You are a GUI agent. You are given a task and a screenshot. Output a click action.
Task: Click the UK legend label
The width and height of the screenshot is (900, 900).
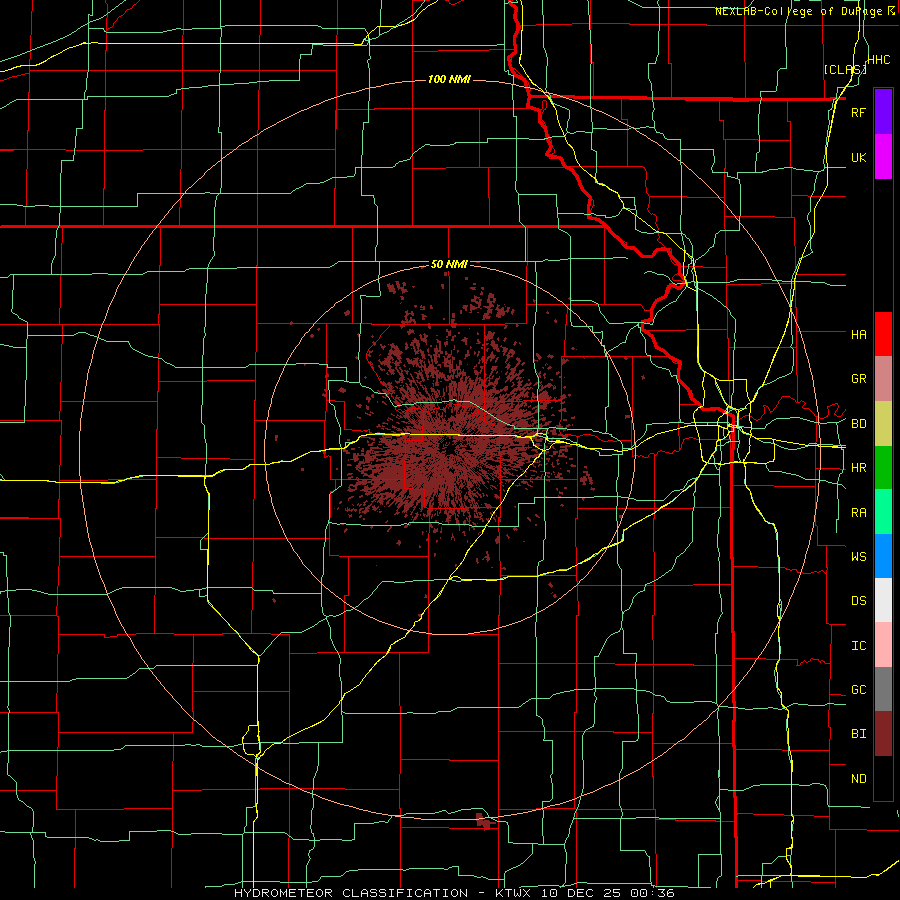pos(858,157)
